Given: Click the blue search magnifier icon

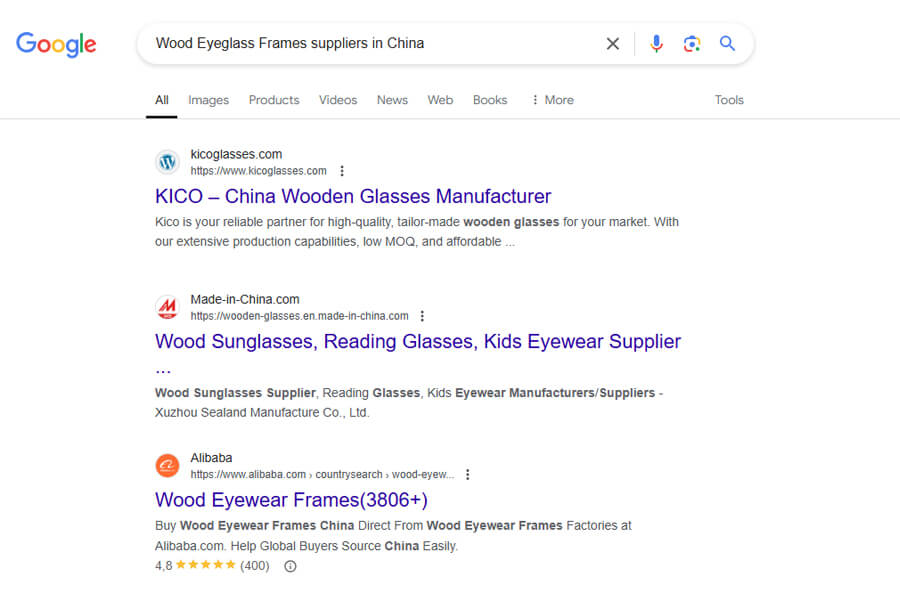Looking at the screenshot, I should (x=727, y=44).
